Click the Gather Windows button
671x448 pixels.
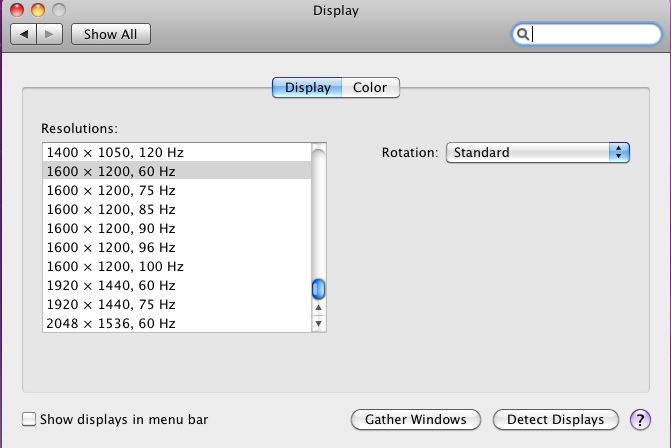[416, 420]
